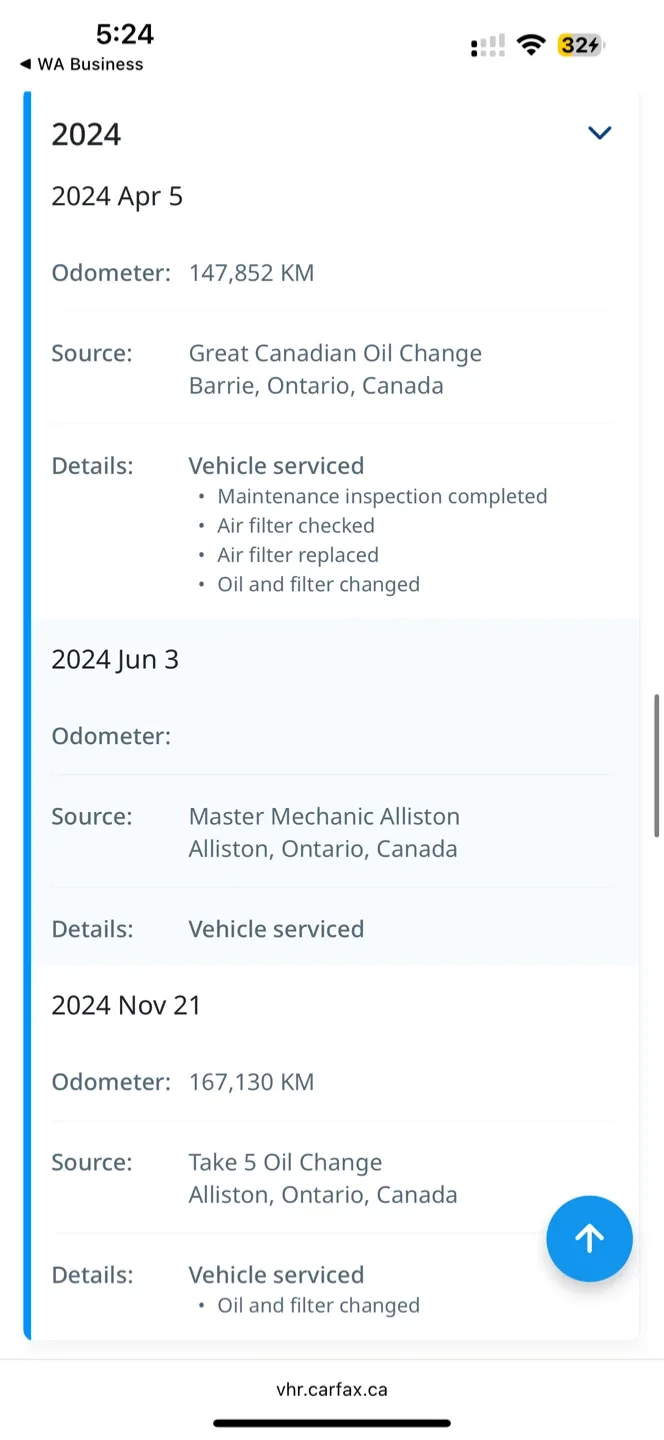Tap the Wi-Fi status icon
This screenshot has width=664, height=1440.
[x=530, y=44]
